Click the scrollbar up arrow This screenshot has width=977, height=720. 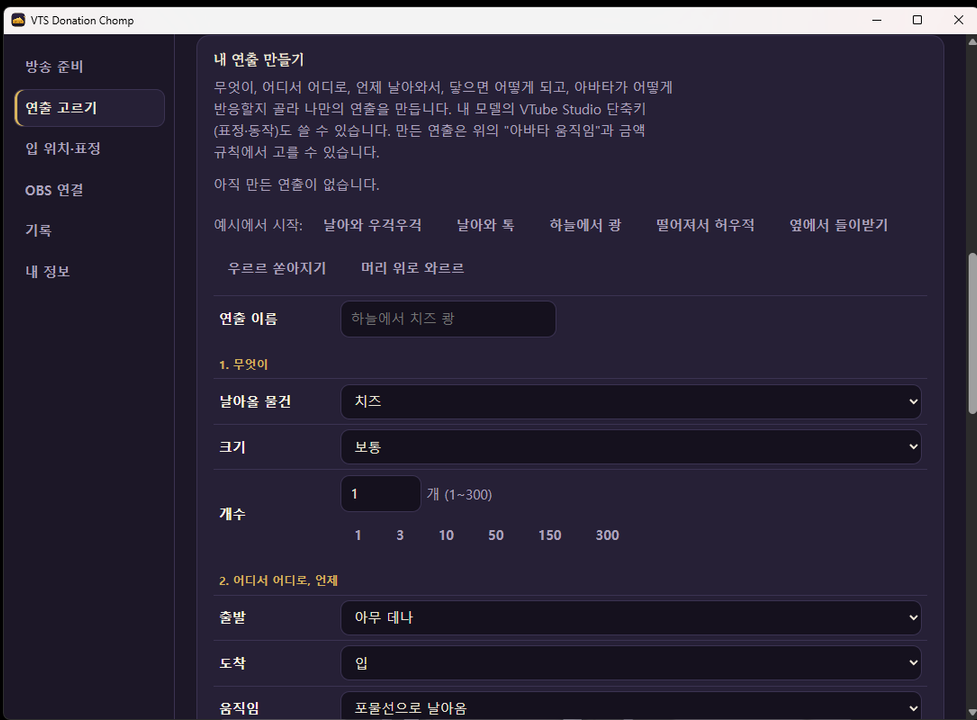coord(972,42)
